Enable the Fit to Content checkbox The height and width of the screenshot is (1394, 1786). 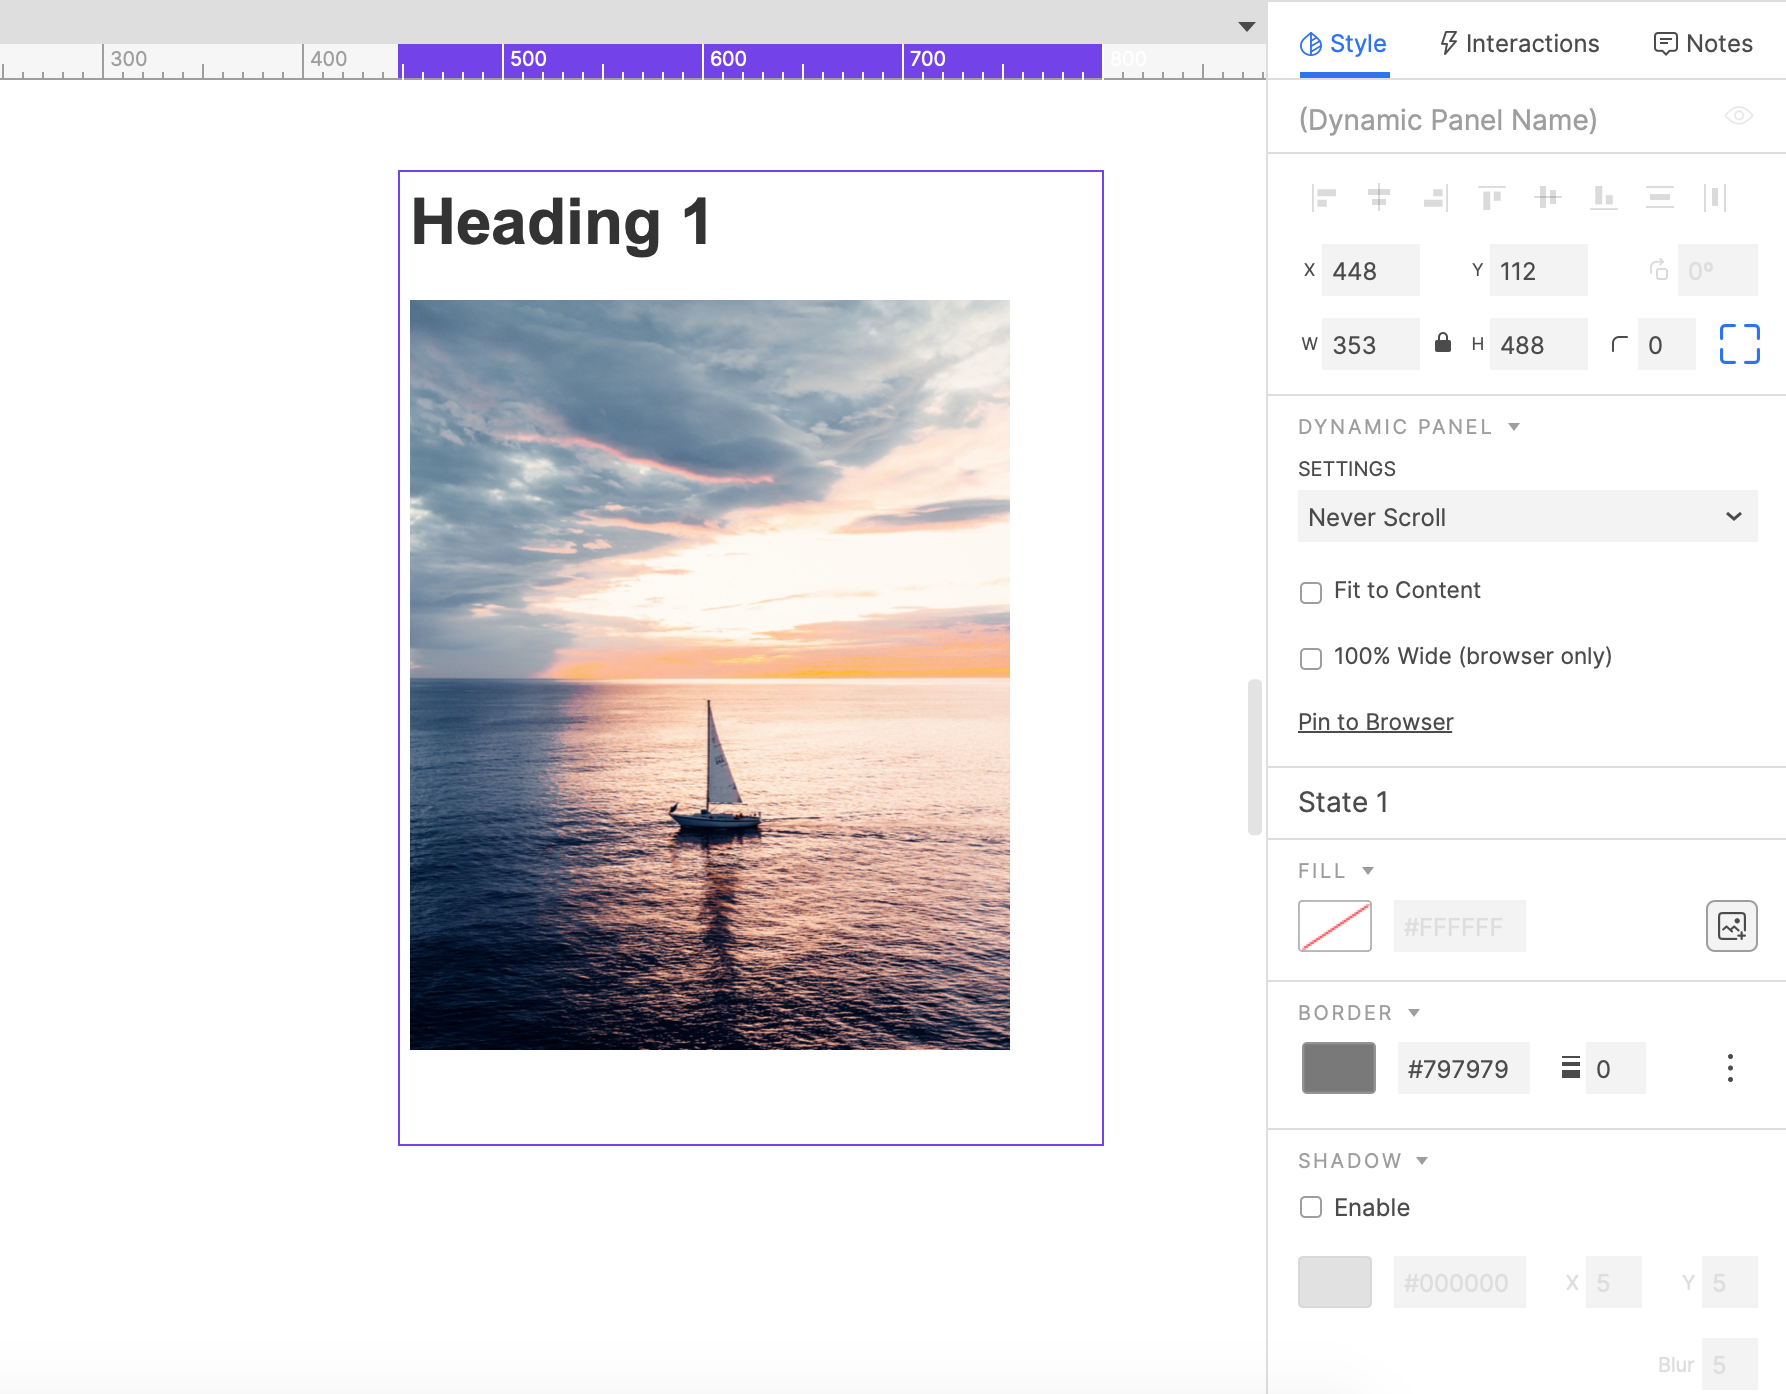[1311, 592]
